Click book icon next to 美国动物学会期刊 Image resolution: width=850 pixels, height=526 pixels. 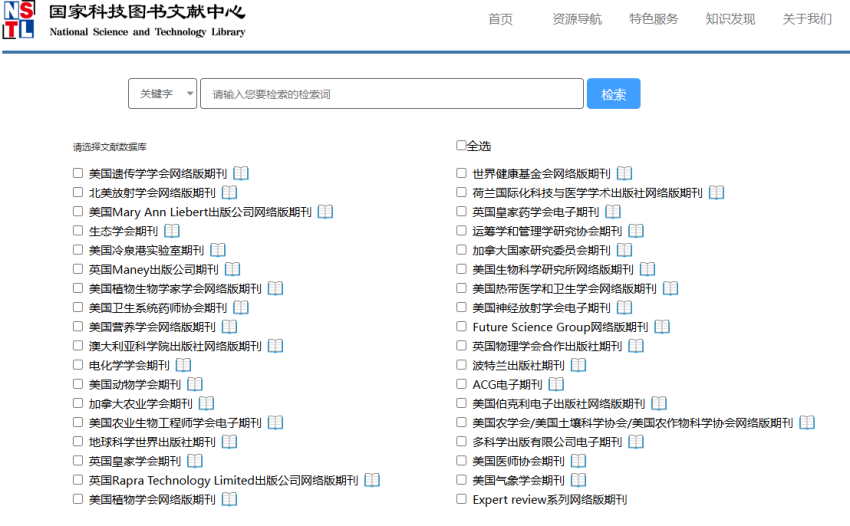195,384
